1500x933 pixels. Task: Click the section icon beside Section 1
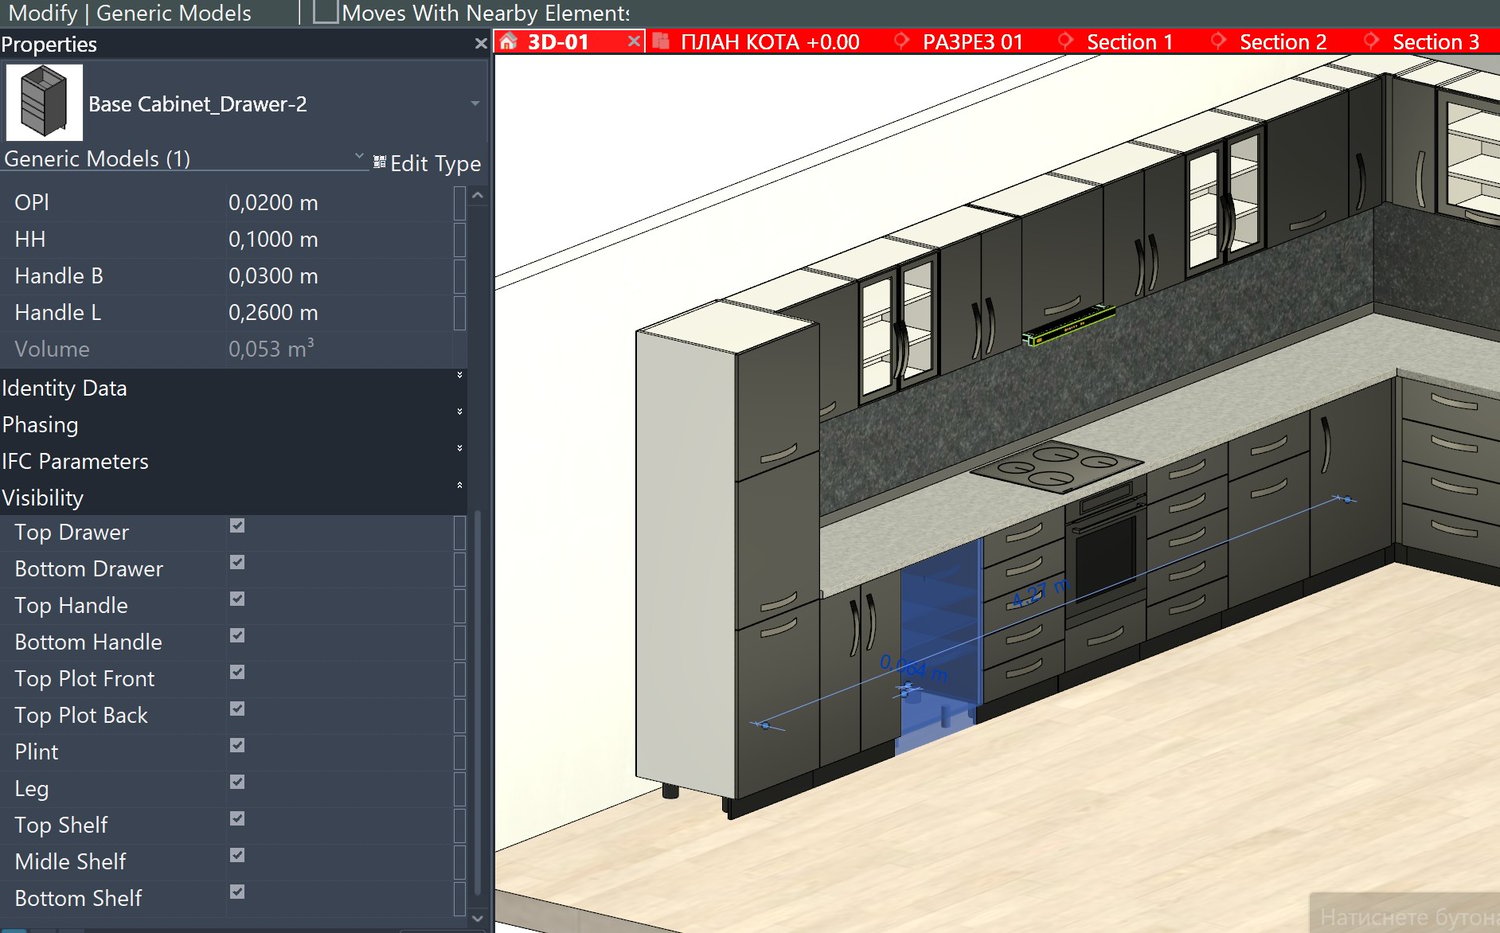click(1066, 41)
